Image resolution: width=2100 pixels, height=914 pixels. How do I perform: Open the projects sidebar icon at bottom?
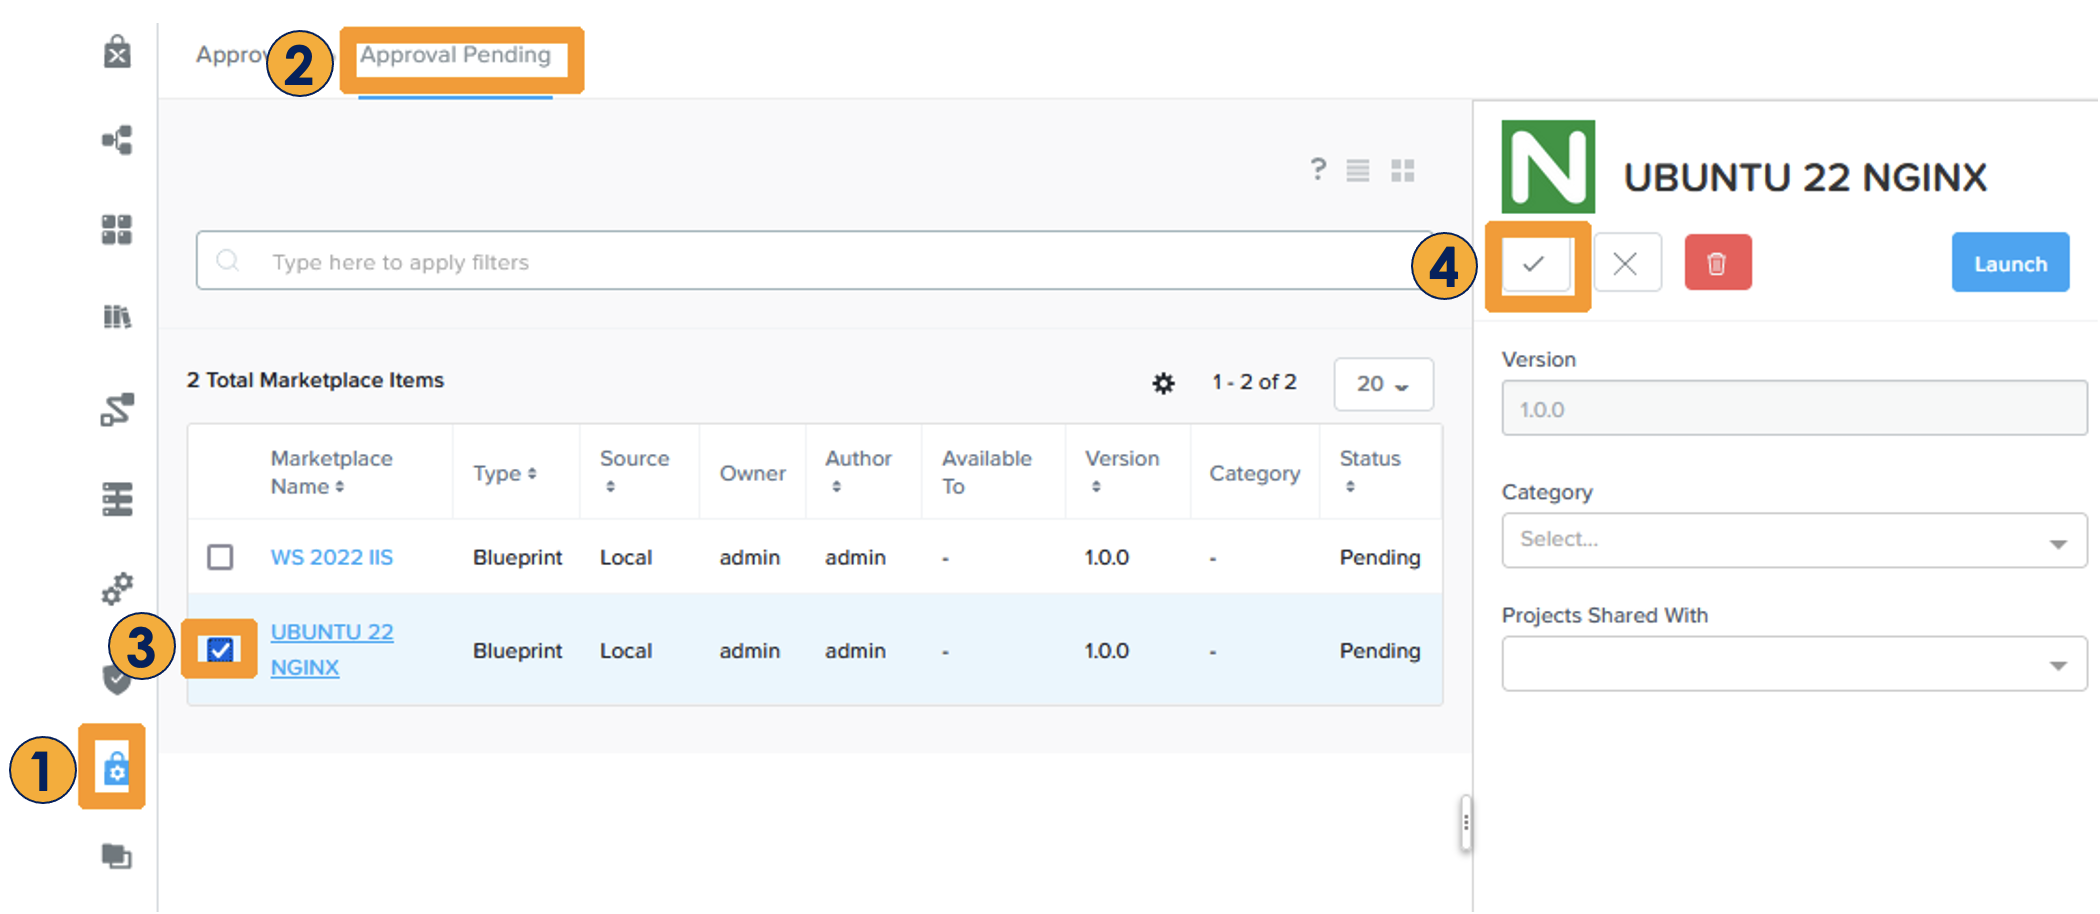[117, 856]
